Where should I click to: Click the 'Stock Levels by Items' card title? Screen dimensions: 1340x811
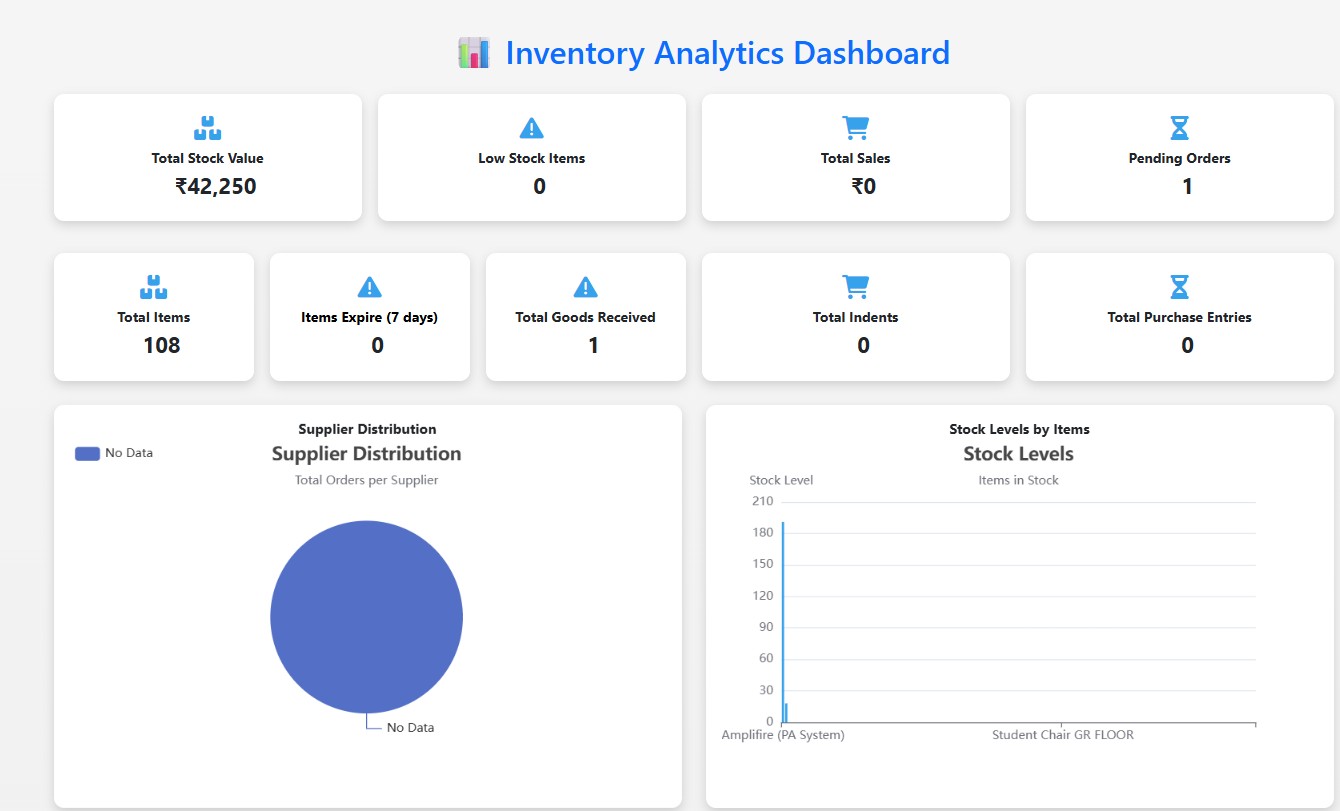1020,429
